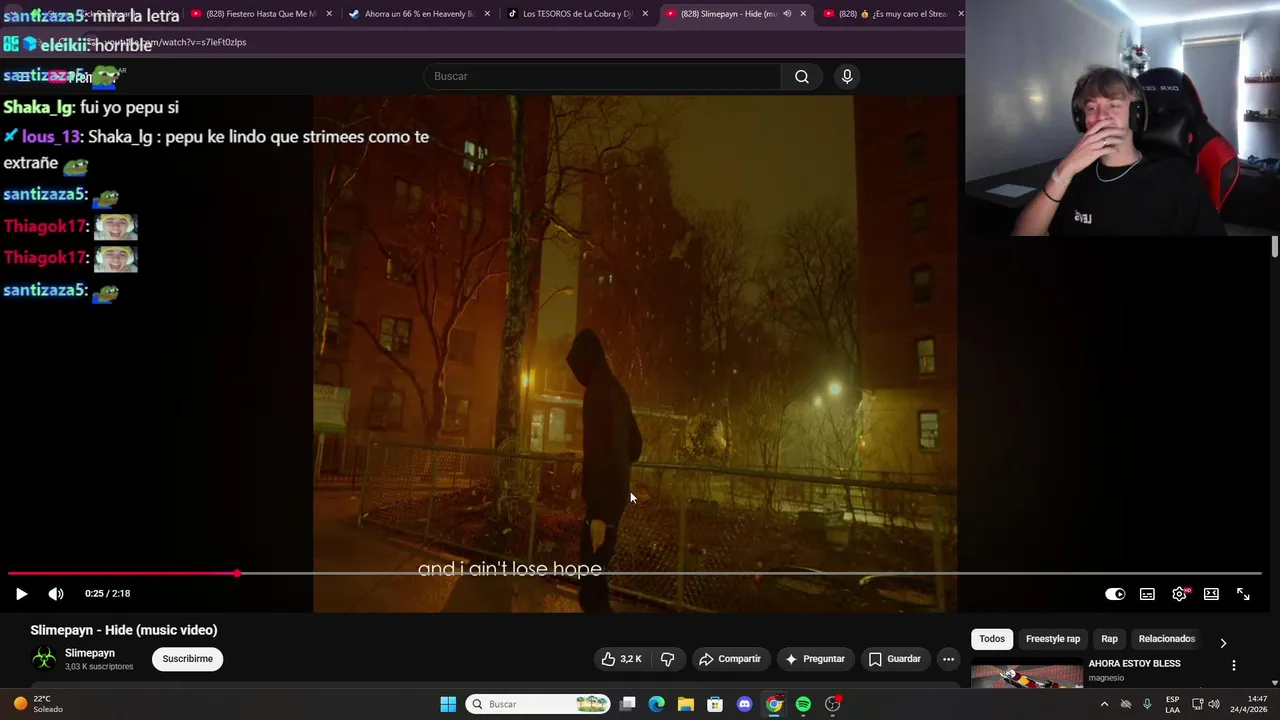Click the system tray microphone icon
The height and width of the screenshot is (720, 1280).
coord(1147,704)
